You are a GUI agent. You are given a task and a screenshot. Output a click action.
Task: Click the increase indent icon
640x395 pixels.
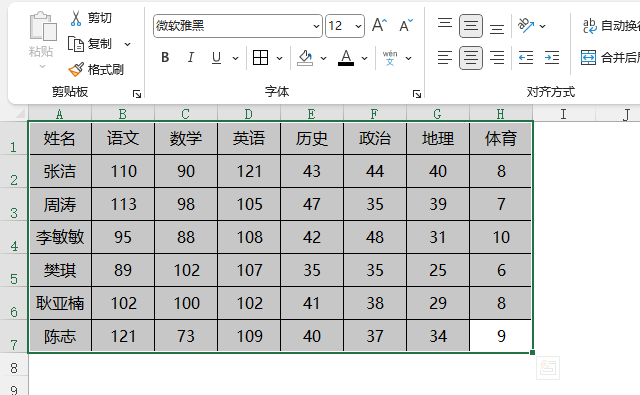click(552, 58)
